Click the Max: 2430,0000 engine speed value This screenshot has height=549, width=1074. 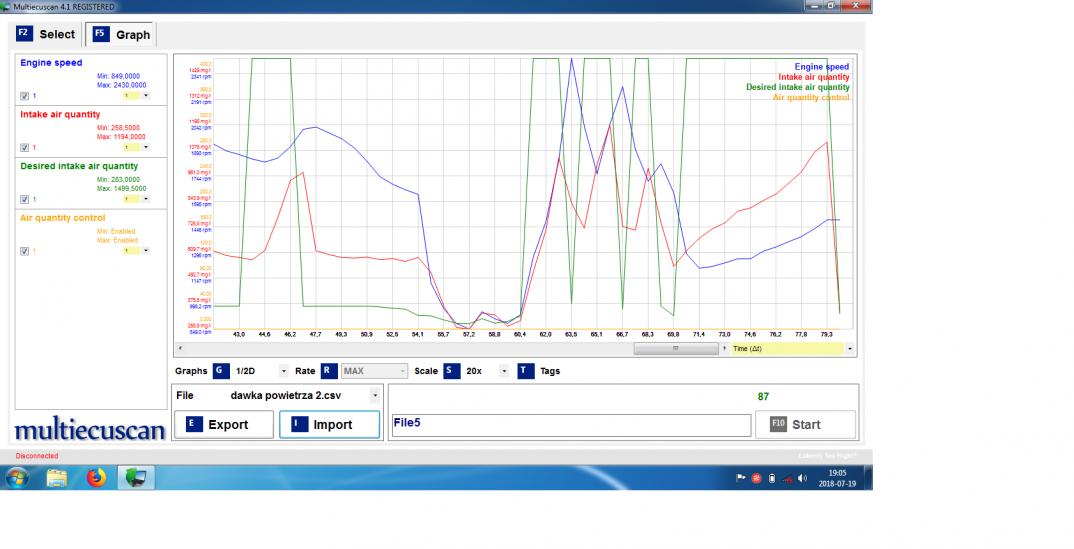121,85
